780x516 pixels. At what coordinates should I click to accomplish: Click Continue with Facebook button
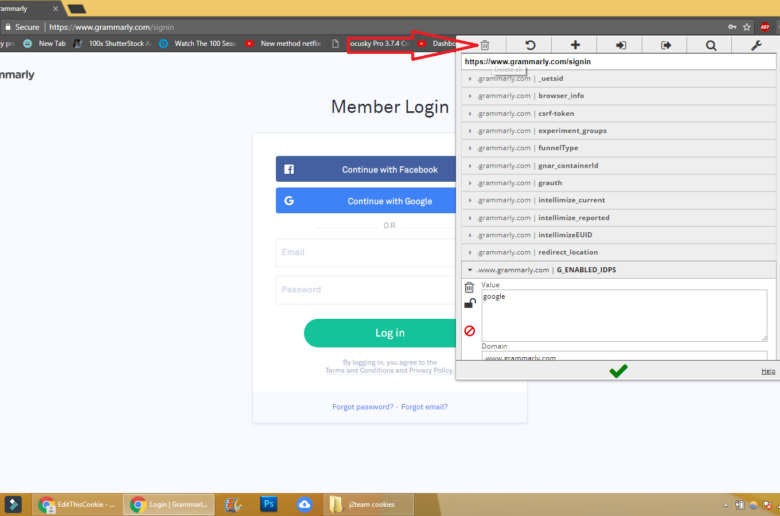click(x=366, y=169)
